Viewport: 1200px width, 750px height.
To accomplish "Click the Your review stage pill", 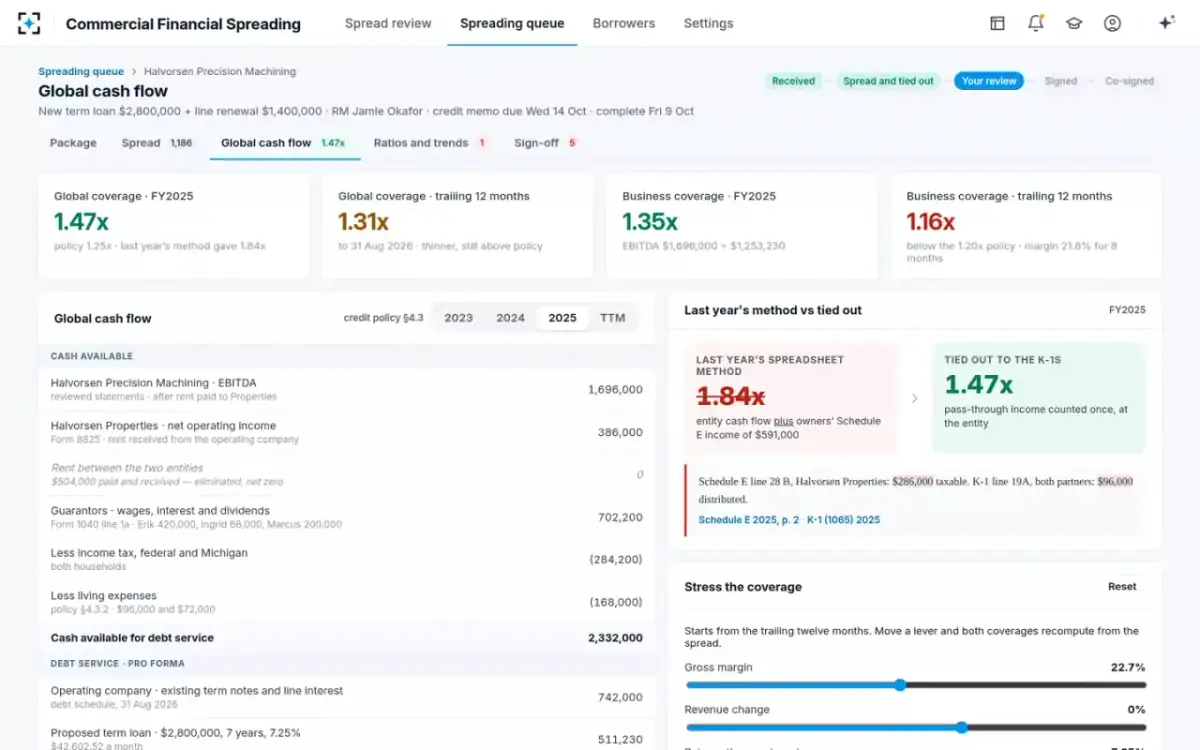I will click(x=988, y=81).
